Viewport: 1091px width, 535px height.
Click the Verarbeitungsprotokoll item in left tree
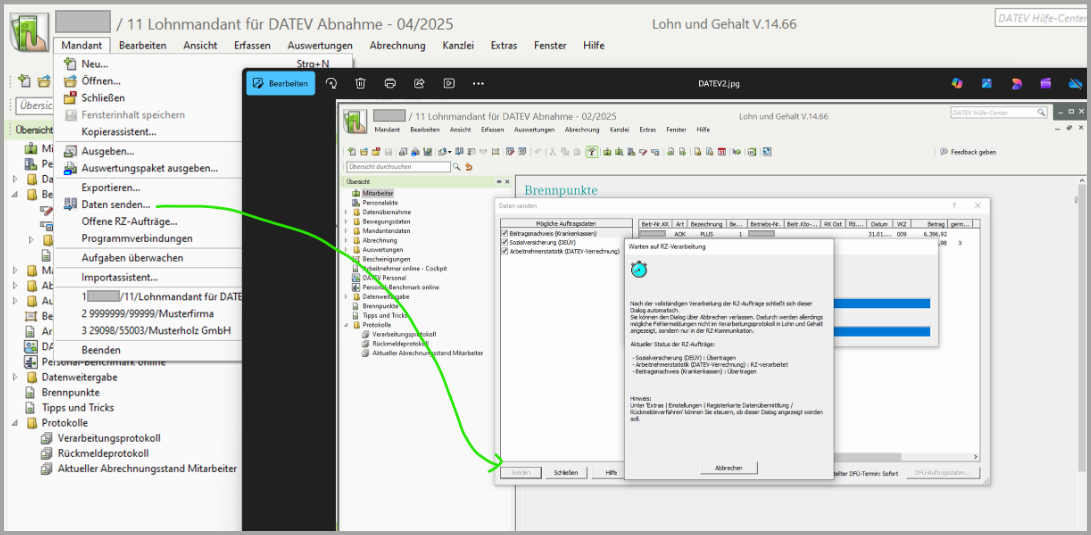click(x=108, y=438)
